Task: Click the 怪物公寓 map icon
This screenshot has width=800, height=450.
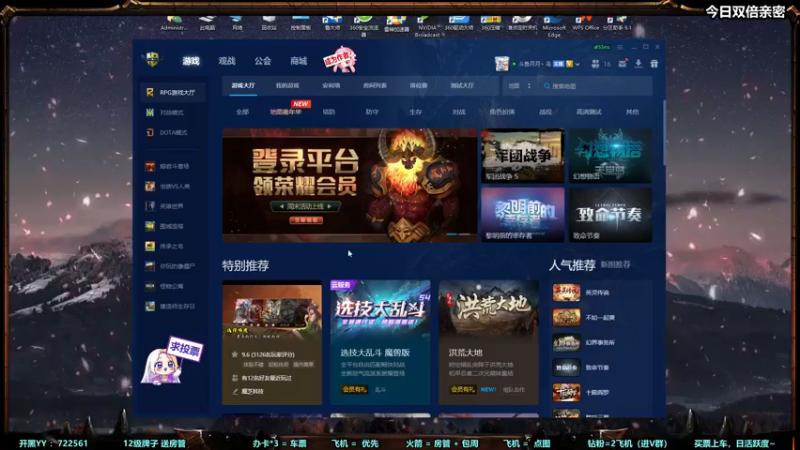Action: pyautogui.click(x=149, y=286)
